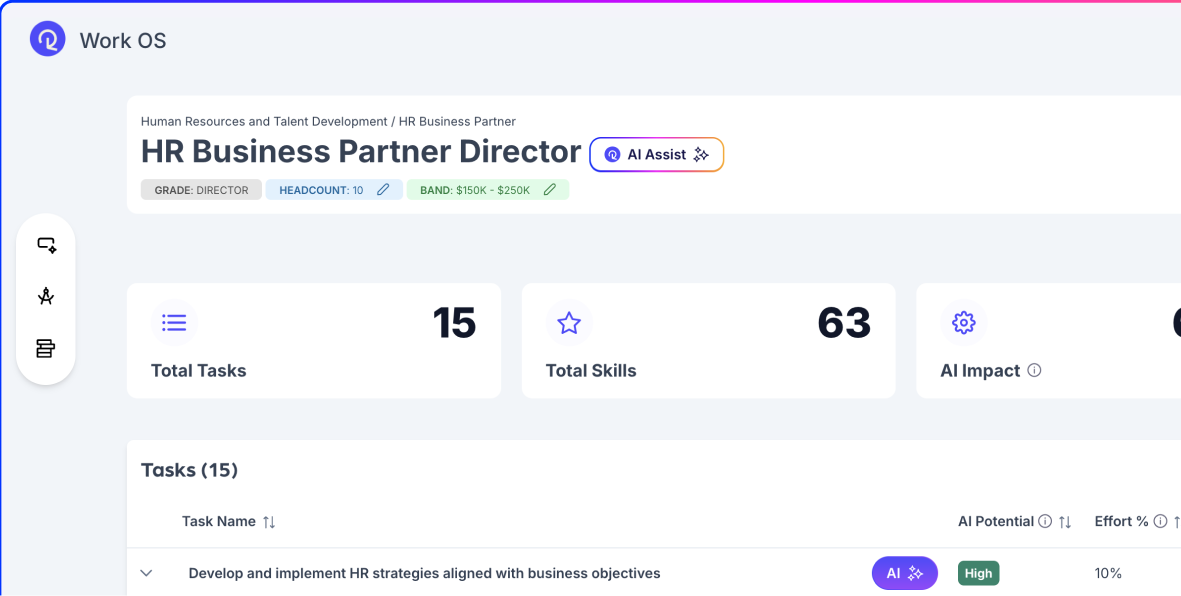Click the purple AI button on task row
The height and width of the screenshot is (596, 1181).
click(x=904, y=573)
